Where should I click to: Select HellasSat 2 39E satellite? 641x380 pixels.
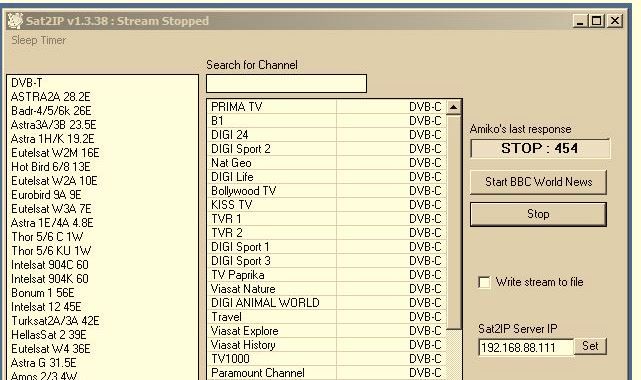click(x=103, y=335)
